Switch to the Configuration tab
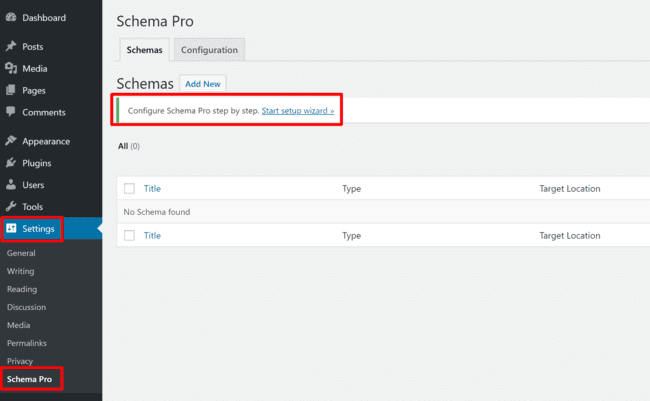650x401 pixels. (x=209, y=50)
